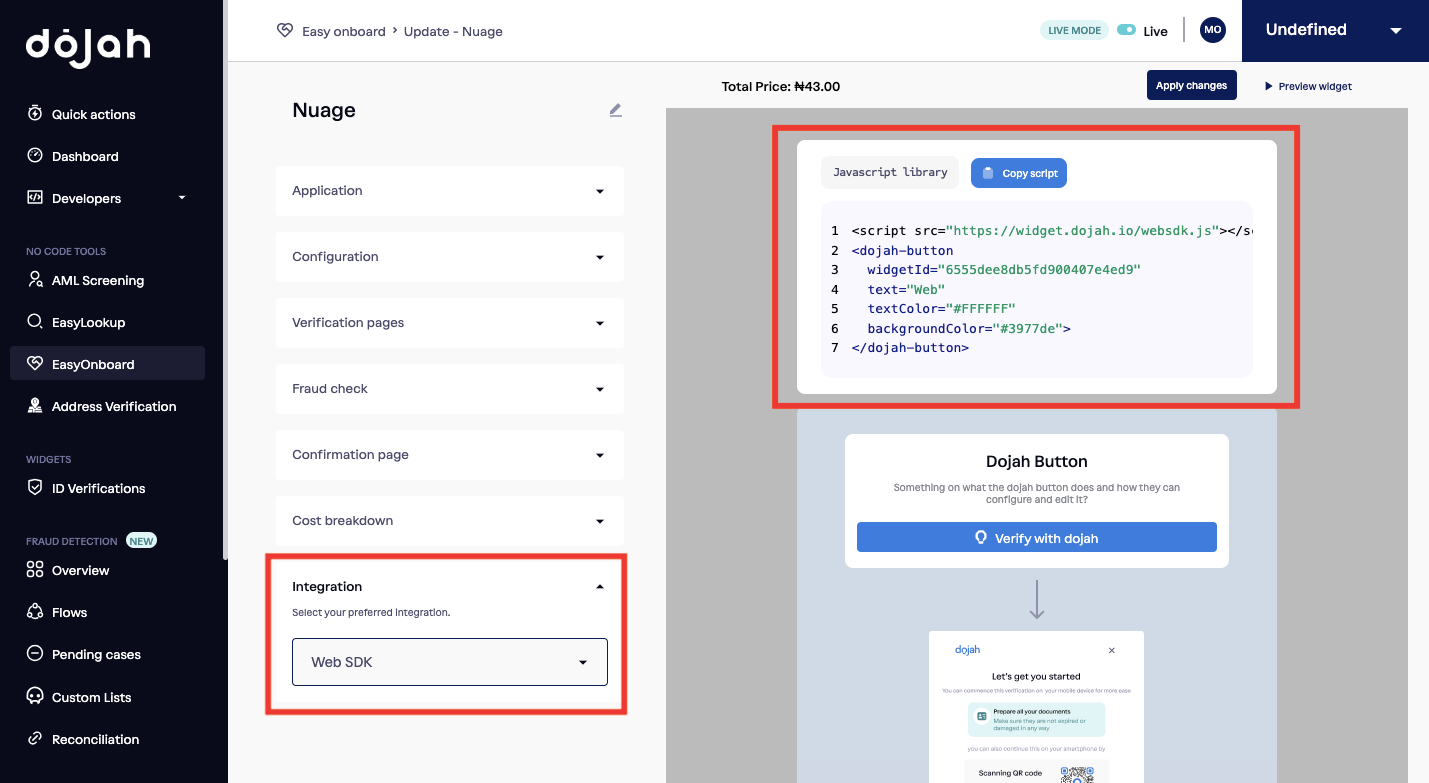Click the Copy script button
Viewport: 1429px width, 783px height.
coord(1018,173)
